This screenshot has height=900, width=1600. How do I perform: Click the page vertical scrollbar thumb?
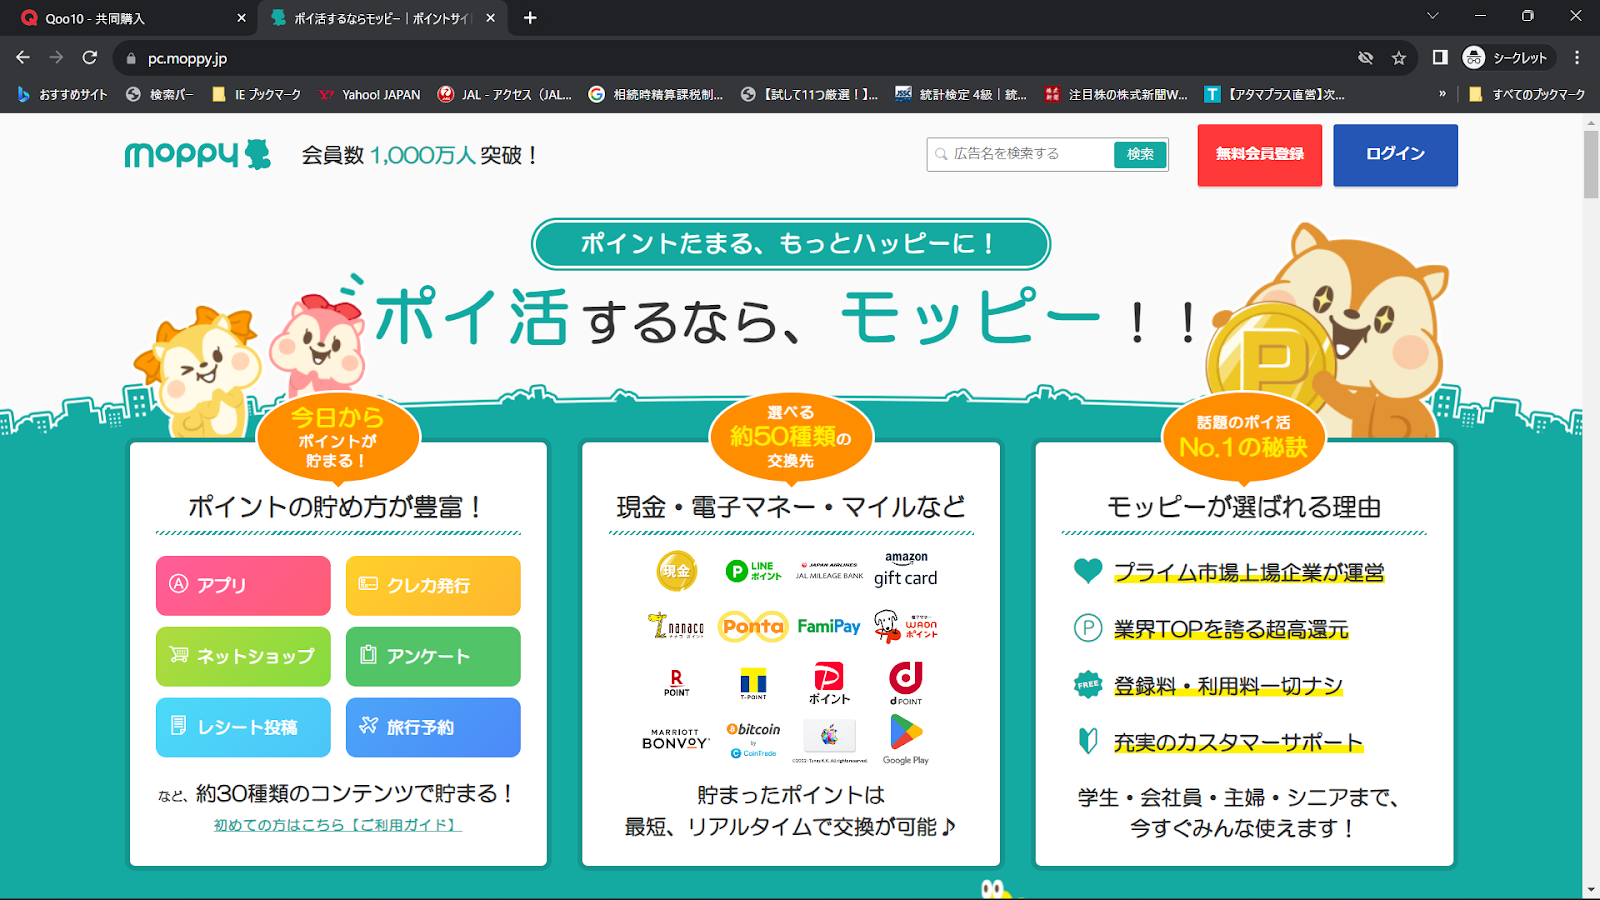point(1591,164)
